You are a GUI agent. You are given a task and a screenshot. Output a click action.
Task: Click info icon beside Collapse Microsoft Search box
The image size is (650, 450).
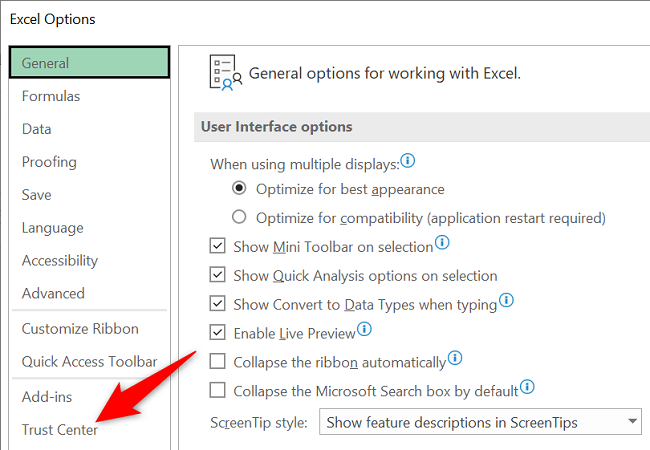(527, 387)
